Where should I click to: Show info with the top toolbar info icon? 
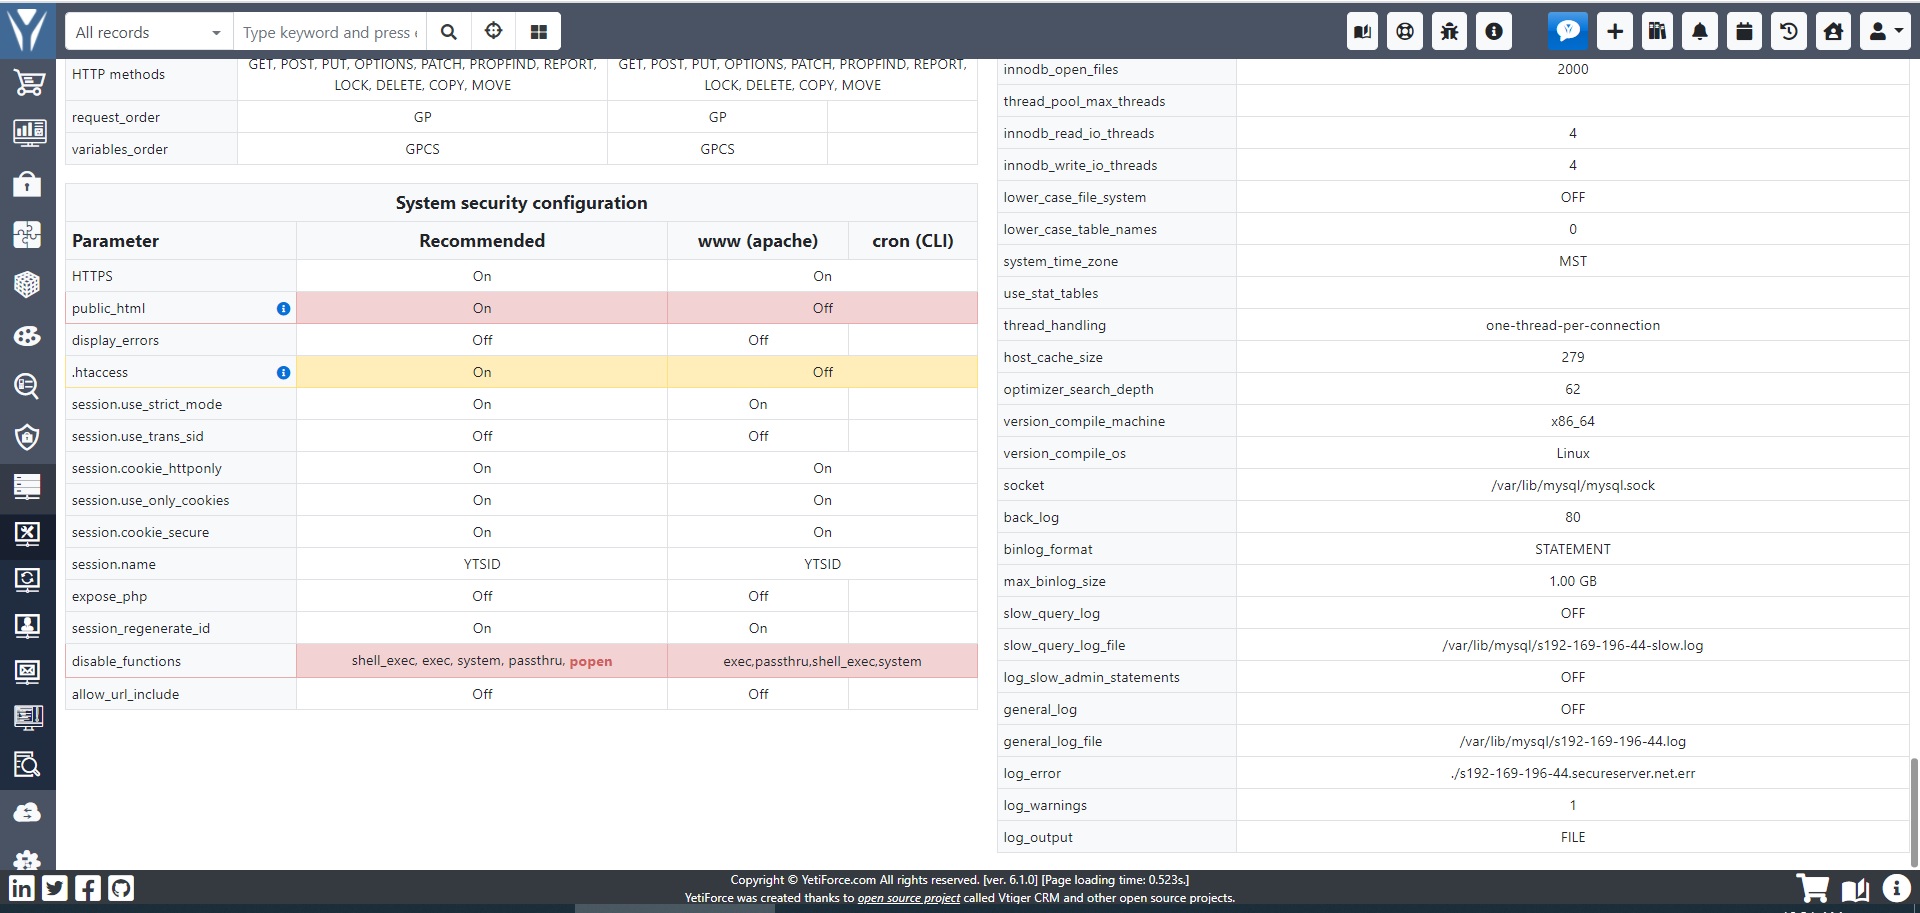(1493, 31)
